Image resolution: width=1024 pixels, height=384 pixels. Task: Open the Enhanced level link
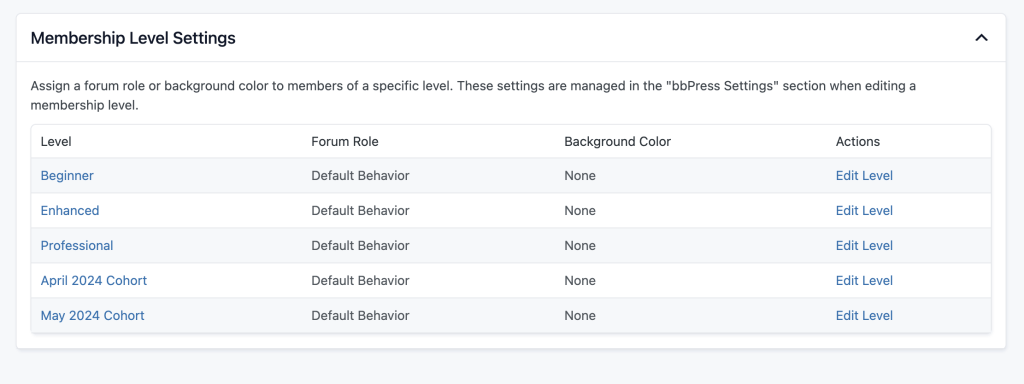(70, 210)
